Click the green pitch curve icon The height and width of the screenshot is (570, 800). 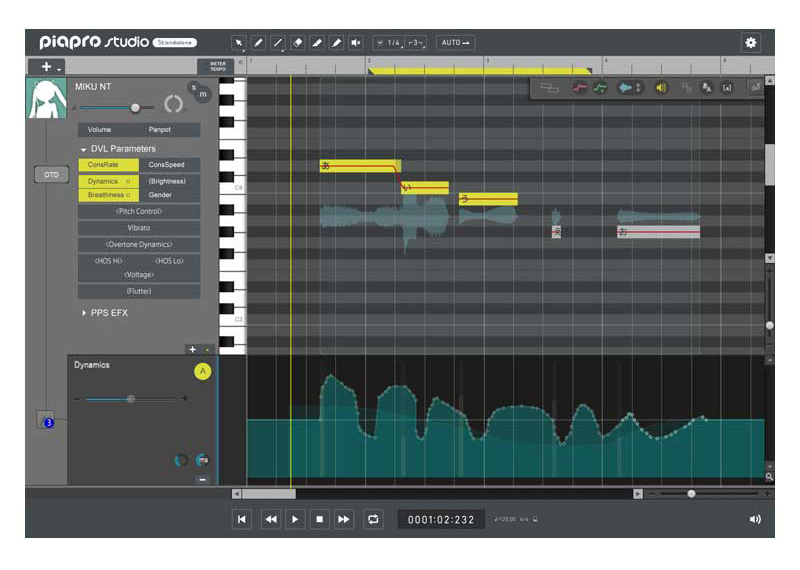point(601,88)
